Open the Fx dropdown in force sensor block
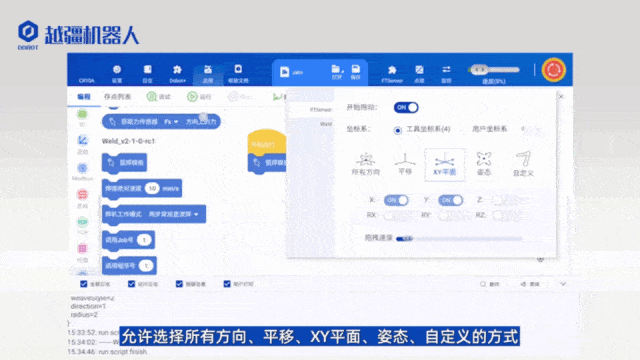This screenshot has height=360, width=640. [x=171, y=122]
